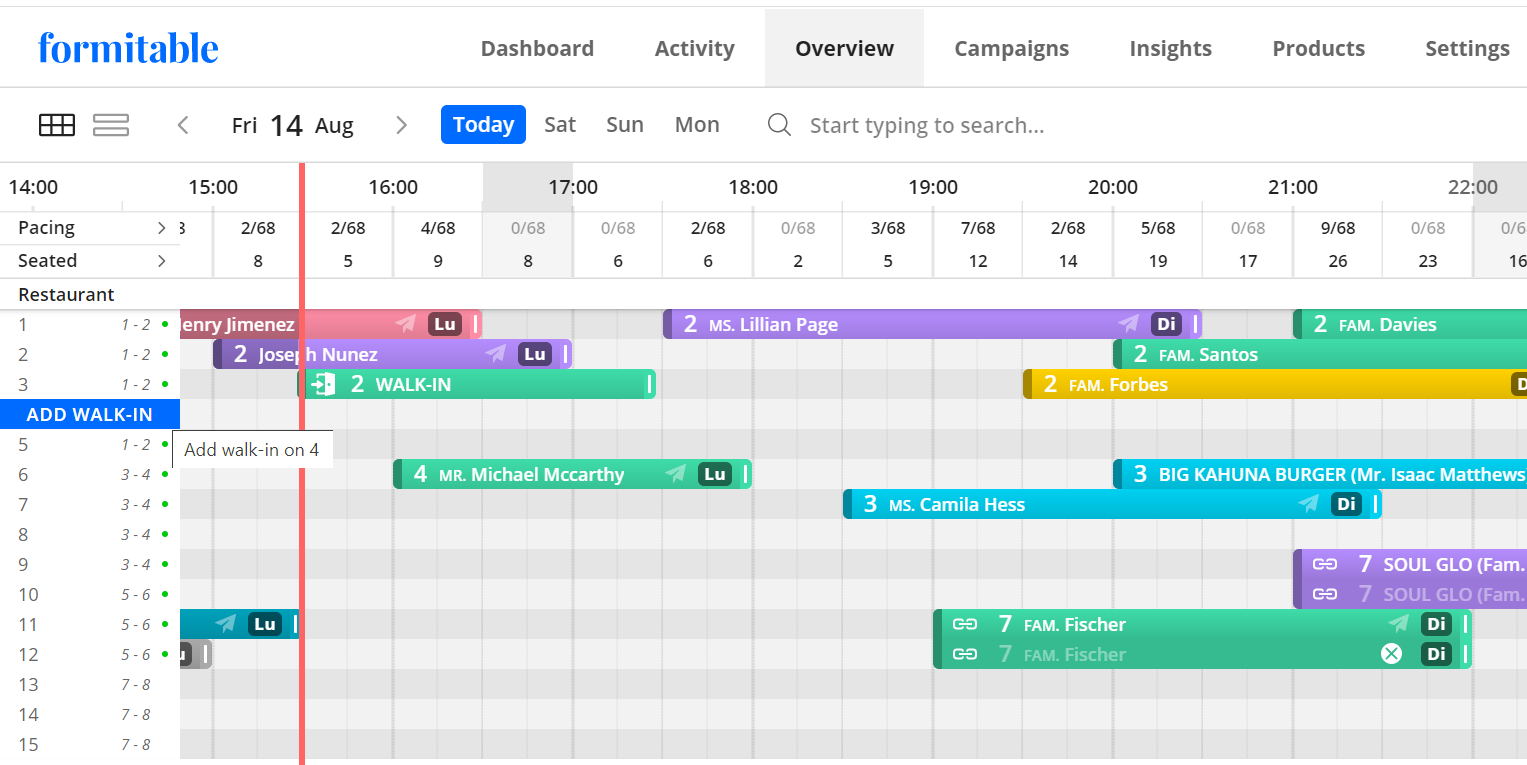Image resolution: width=1527 pixels, height=765 pixels.
Task: Click the search input field
Action: tap(928, 125)
